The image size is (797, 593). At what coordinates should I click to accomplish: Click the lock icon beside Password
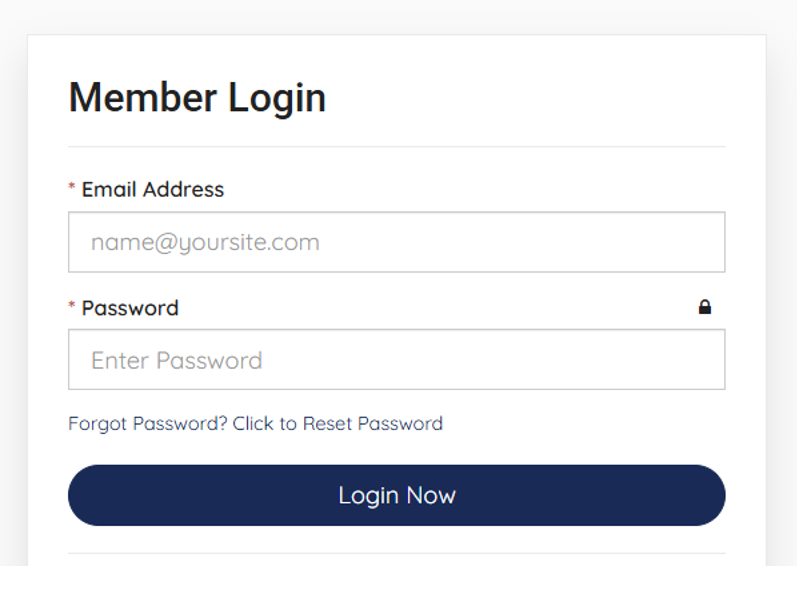[705, 307]
